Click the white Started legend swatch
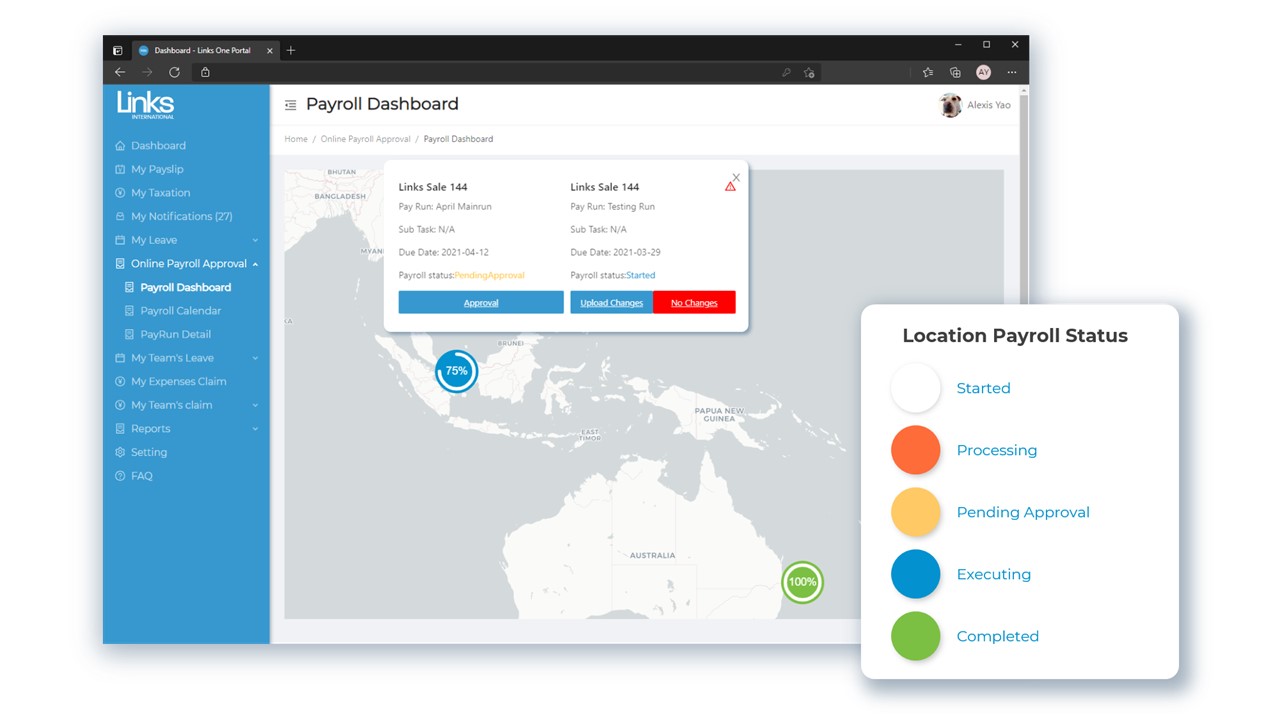 916,388
